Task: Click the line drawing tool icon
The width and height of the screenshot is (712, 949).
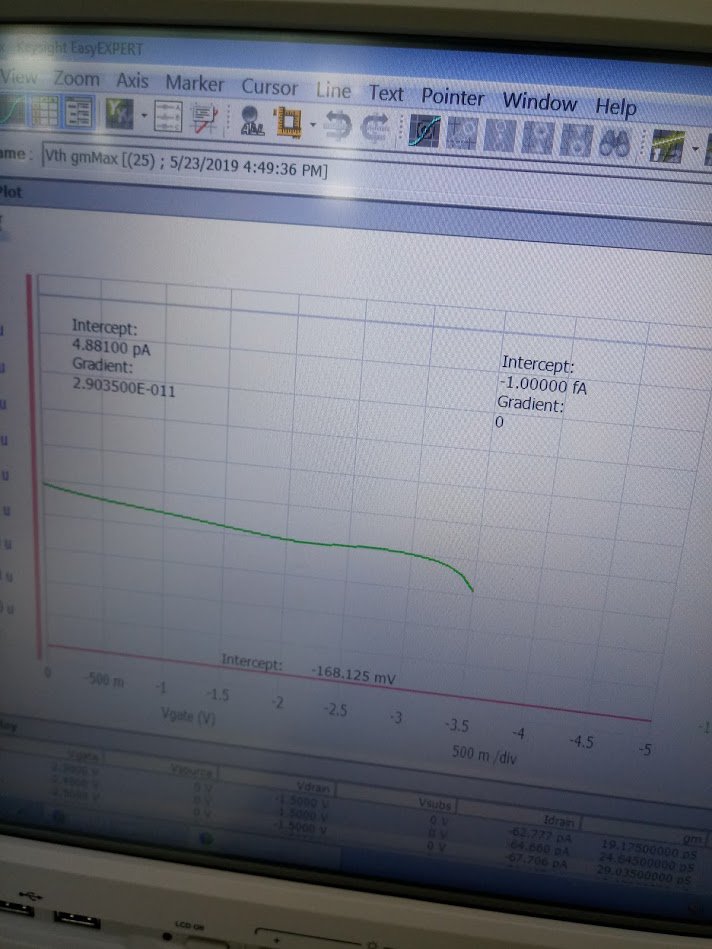Action: point(667,147)
